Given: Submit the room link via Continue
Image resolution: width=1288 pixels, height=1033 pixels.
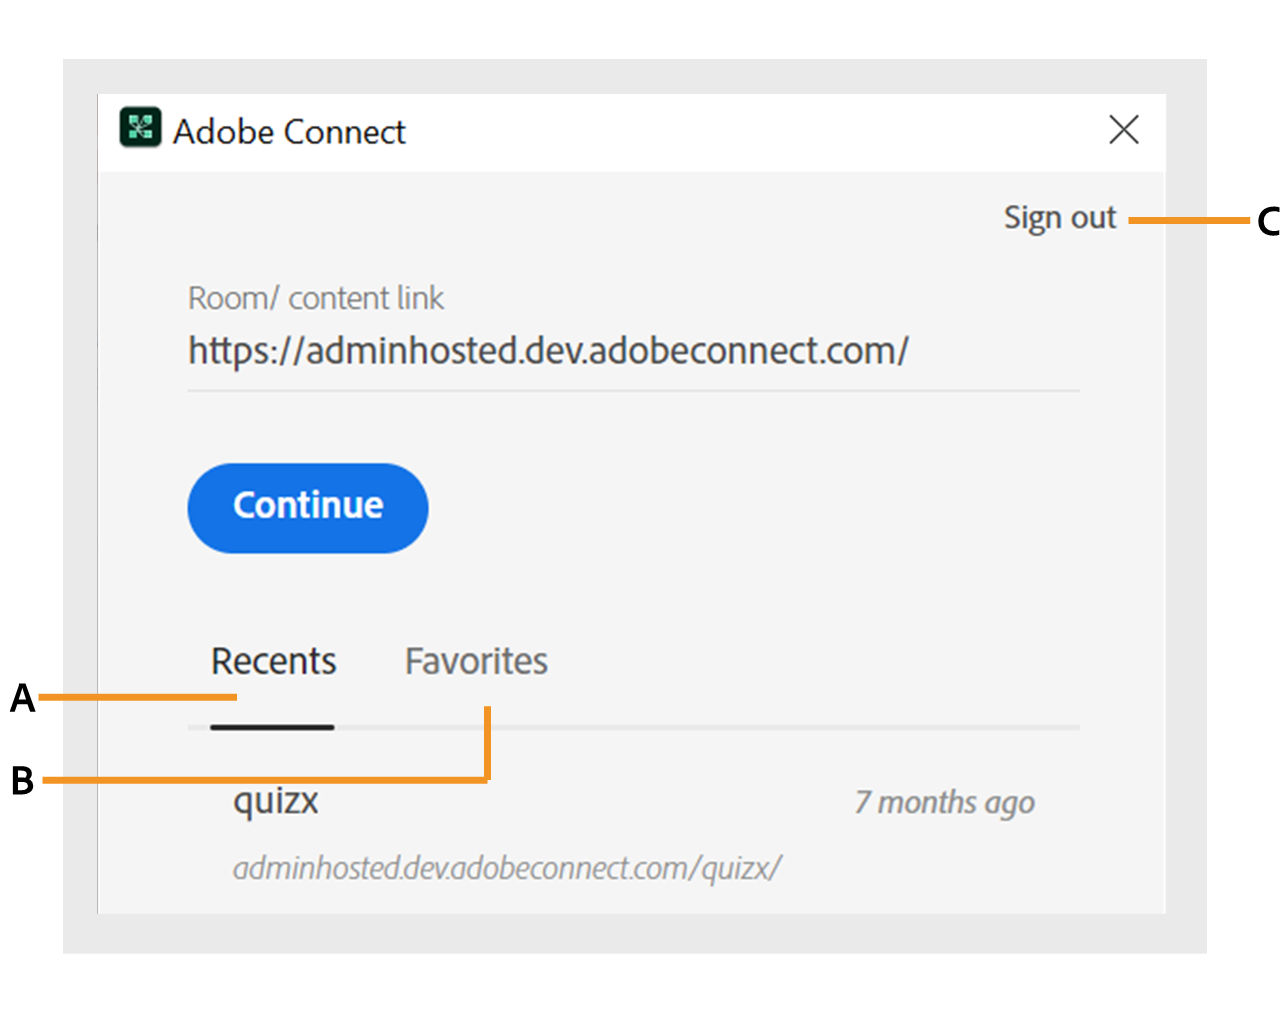Looking at the screenshot, I should (307, 507).
